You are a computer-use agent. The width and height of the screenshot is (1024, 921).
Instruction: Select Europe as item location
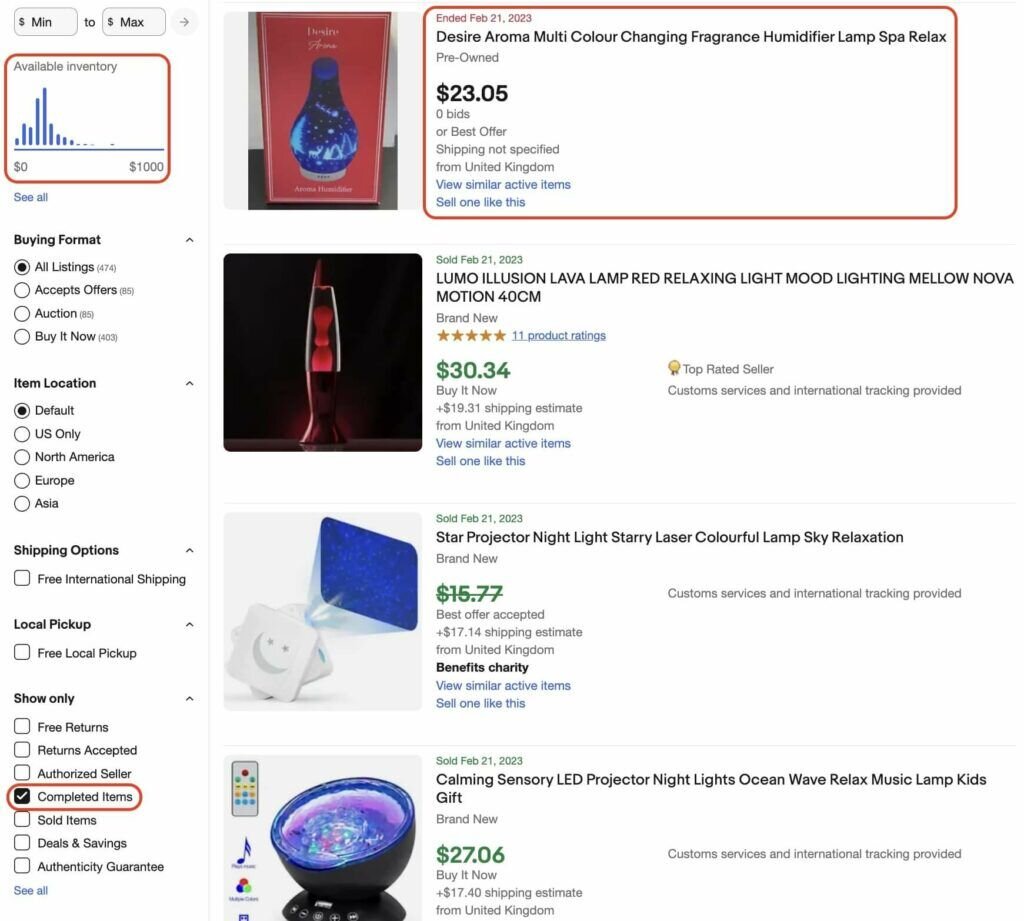22,480
